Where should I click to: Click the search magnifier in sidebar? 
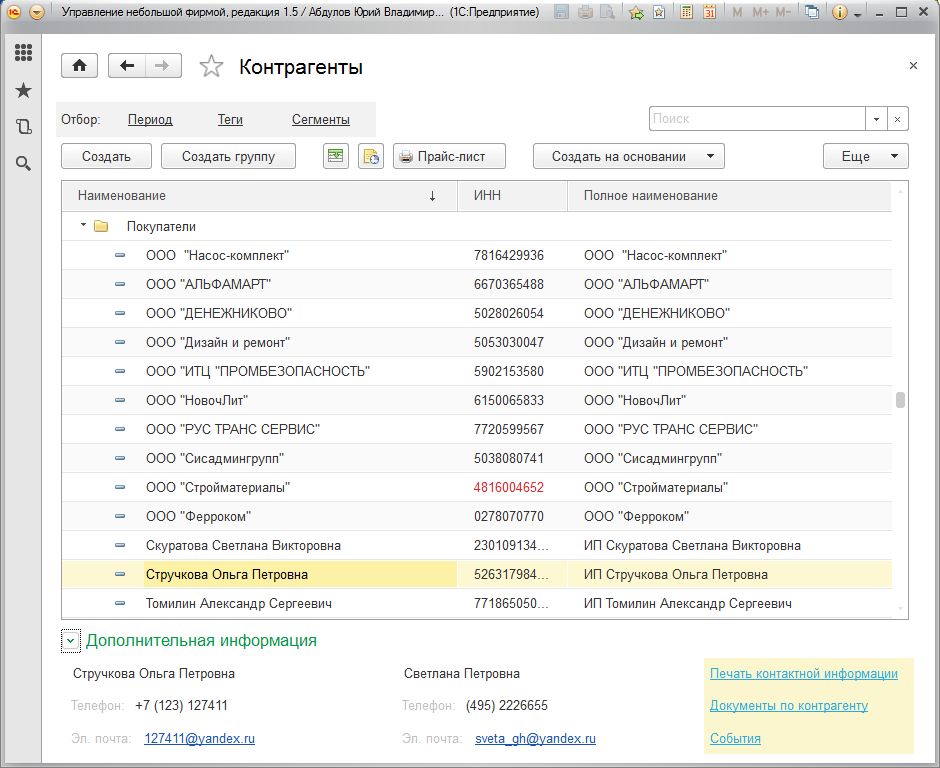click(23, 163)
